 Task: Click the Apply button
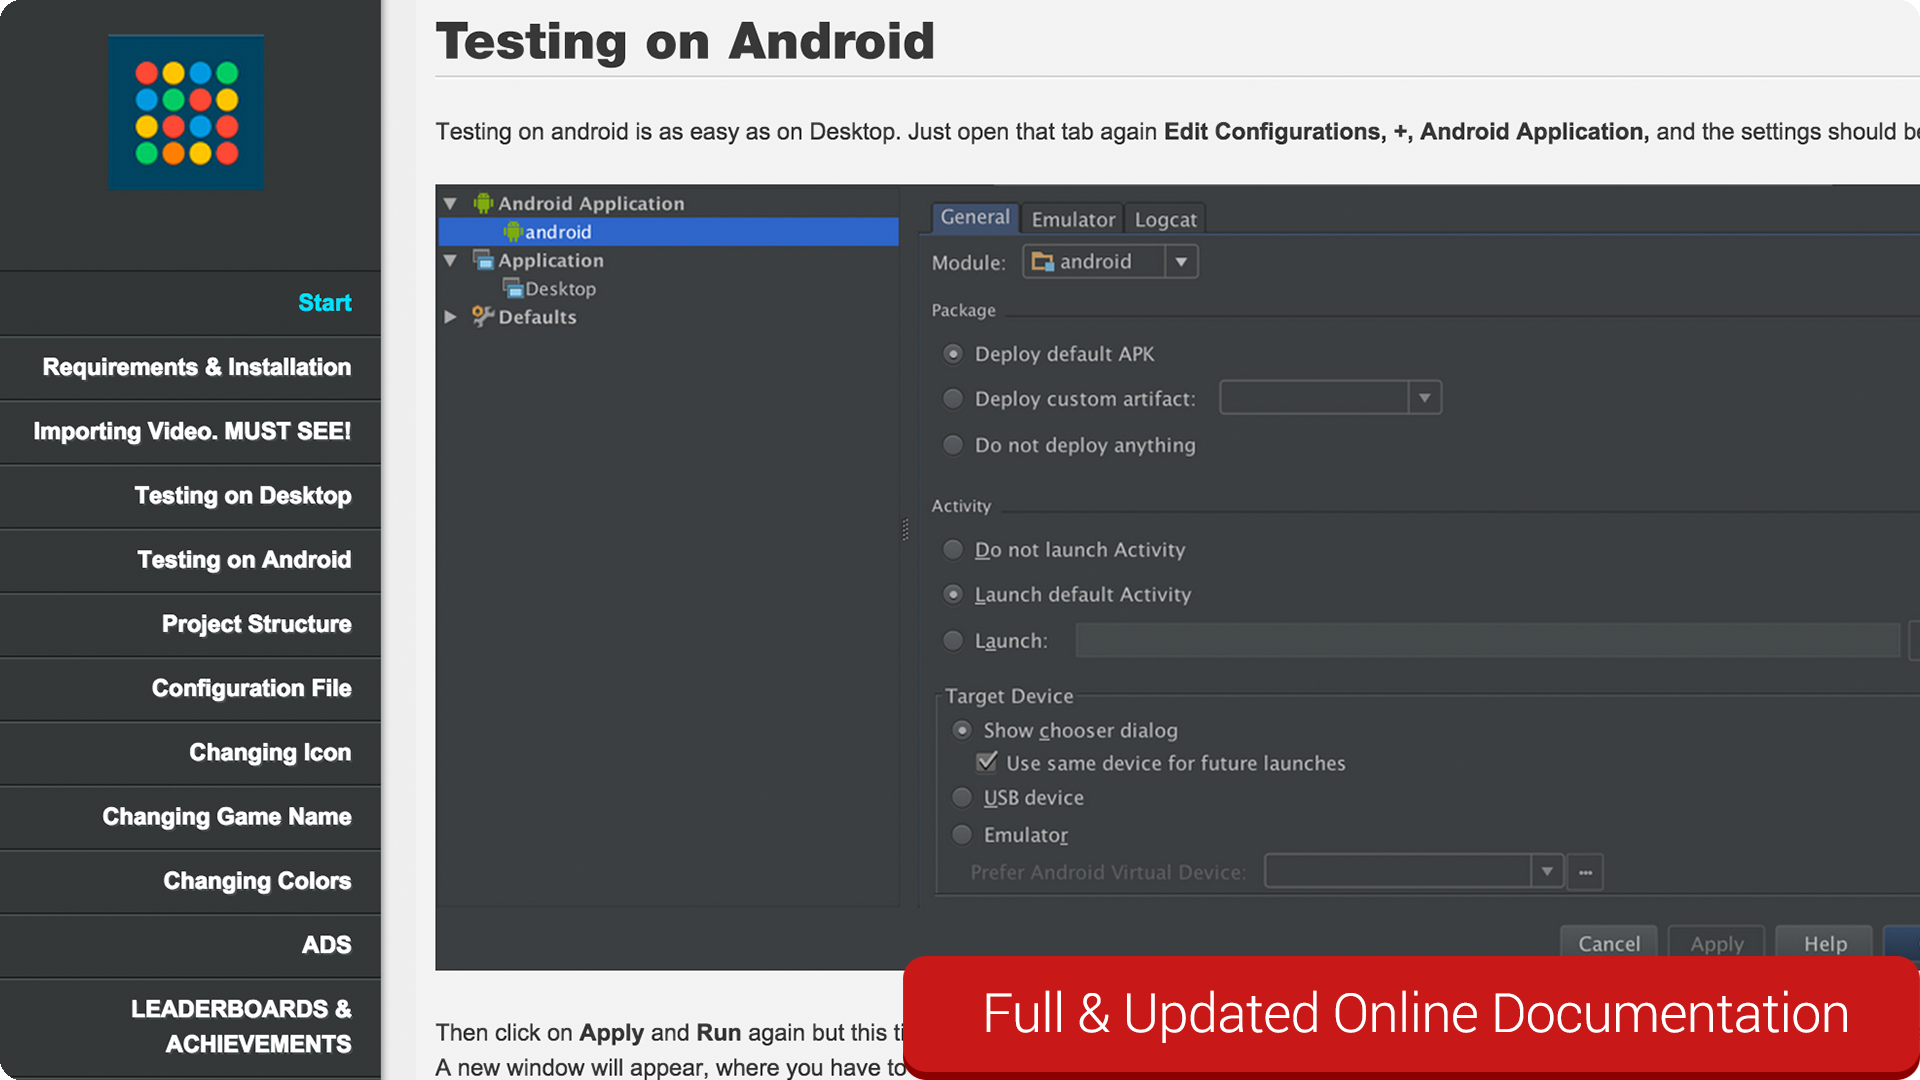point(1717,943)
